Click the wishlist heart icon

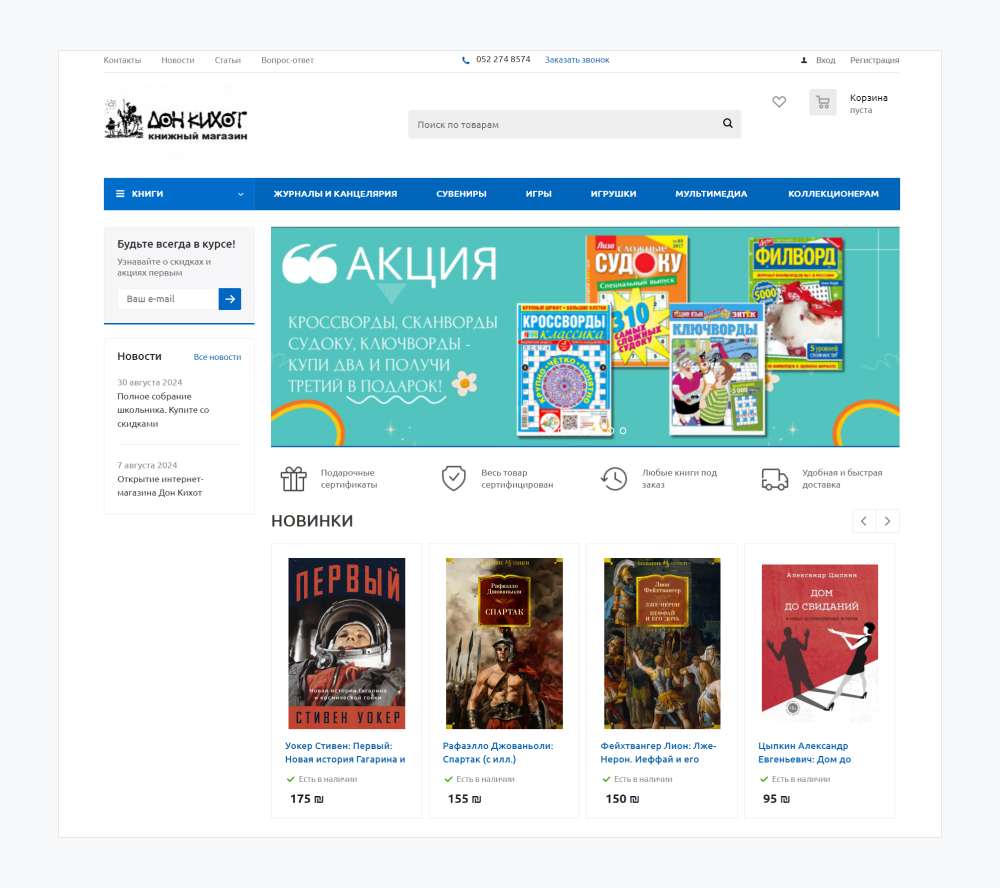tap(779, 102)
